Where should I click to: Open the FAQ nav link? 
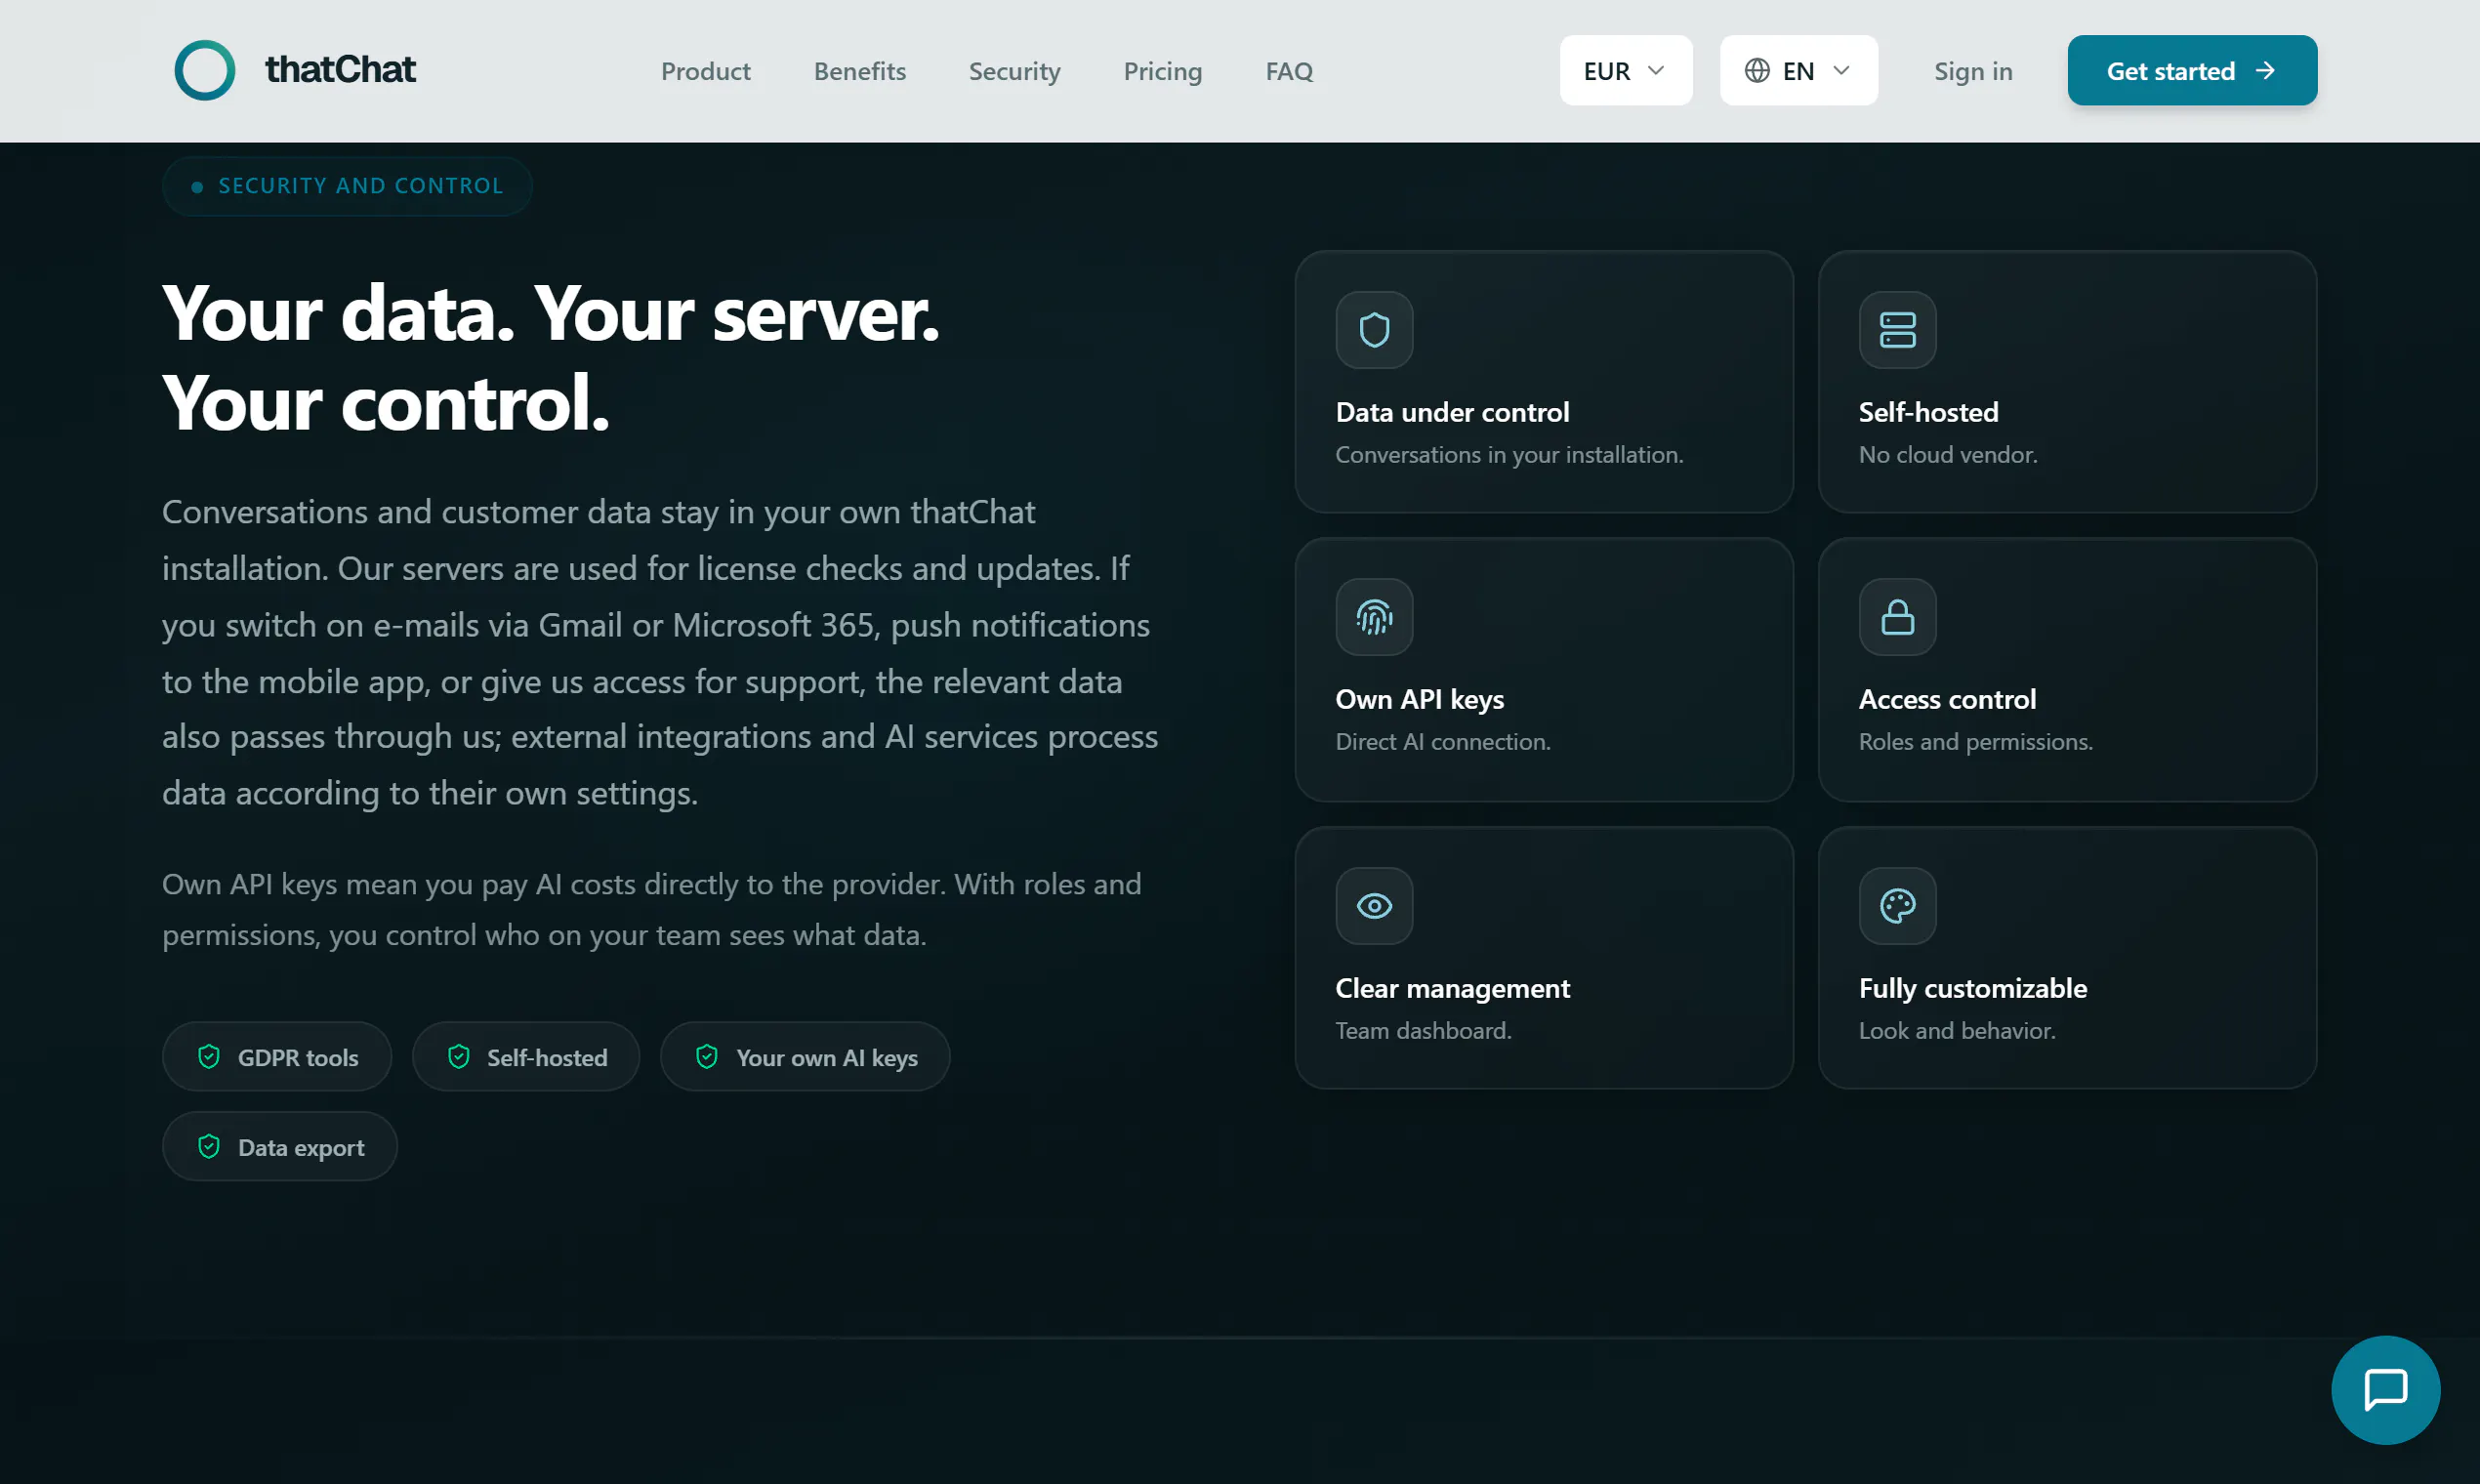(x=1289, y=71)
